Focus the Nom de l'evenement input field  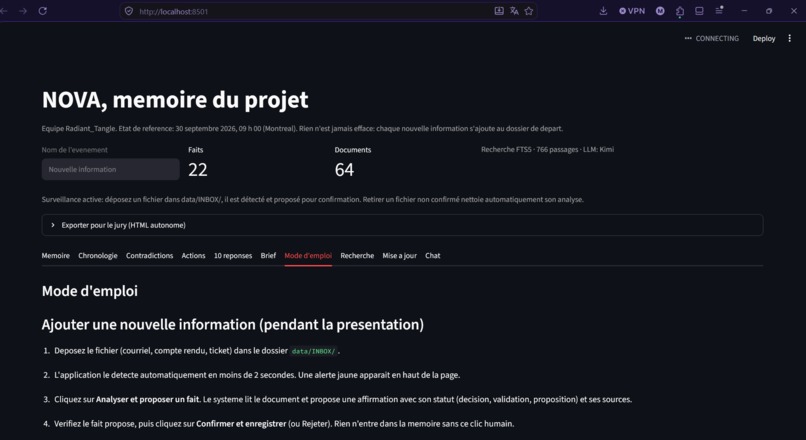[111, 169]
